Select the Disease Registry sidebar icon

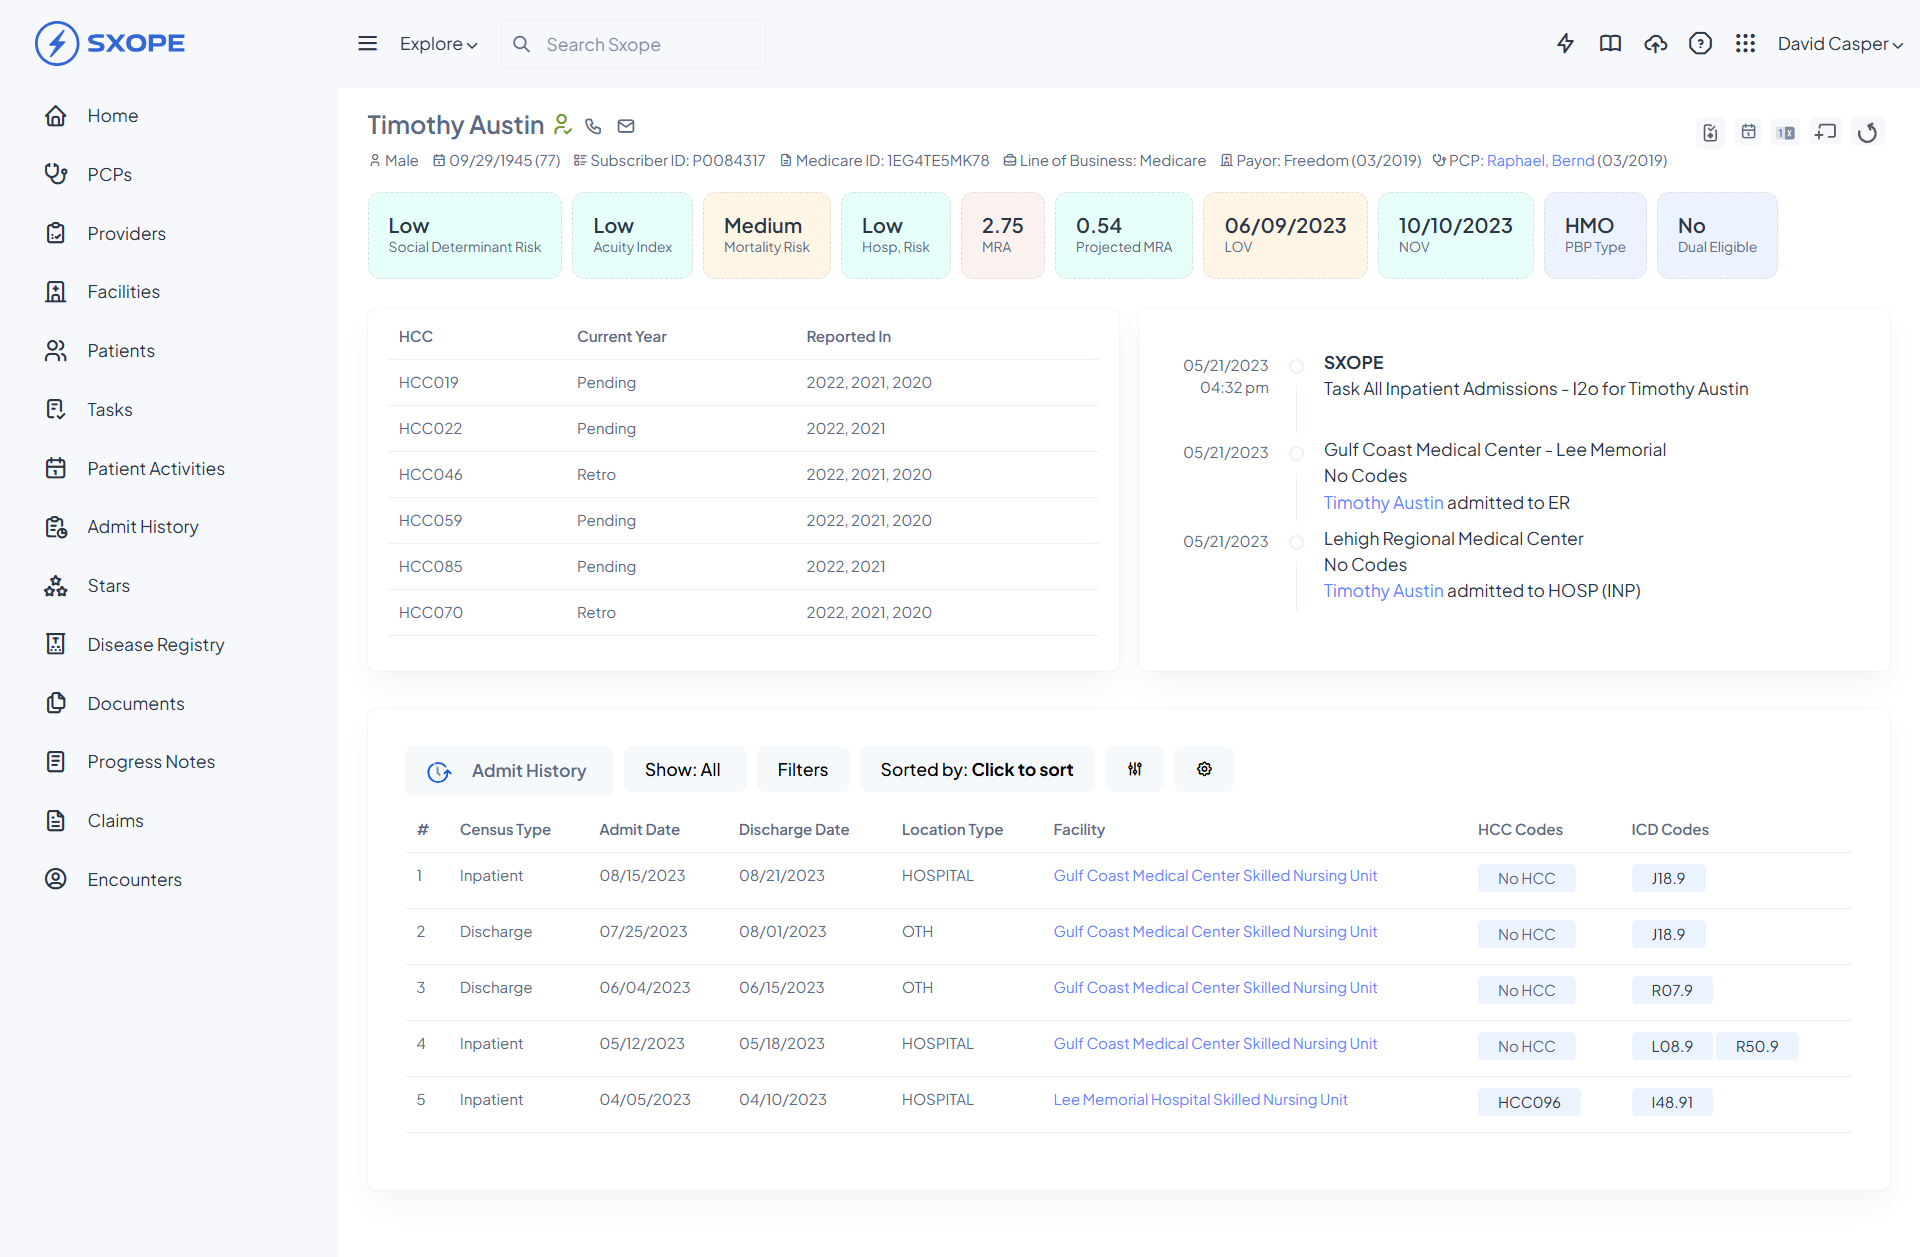(x=56, y=644)
